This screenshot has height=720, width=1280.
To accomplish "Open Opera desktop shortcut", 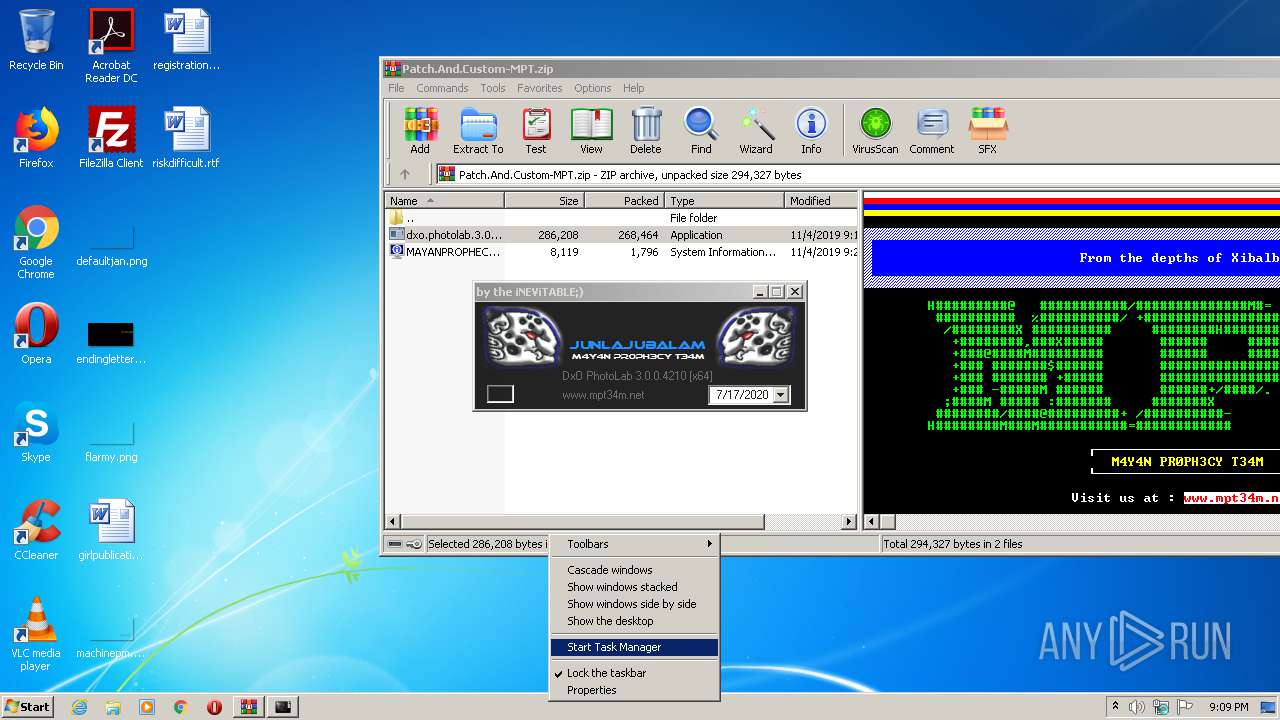I will coord(36,333).
